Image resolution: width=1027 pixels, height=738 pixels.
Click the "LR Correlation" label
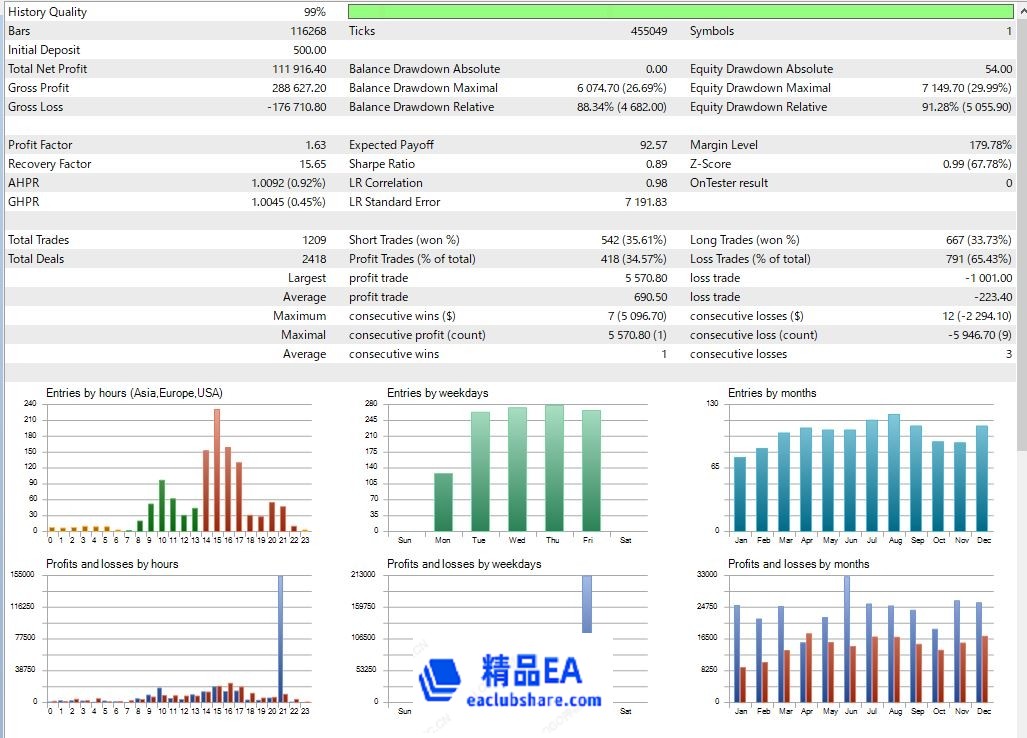pos(386,183)
